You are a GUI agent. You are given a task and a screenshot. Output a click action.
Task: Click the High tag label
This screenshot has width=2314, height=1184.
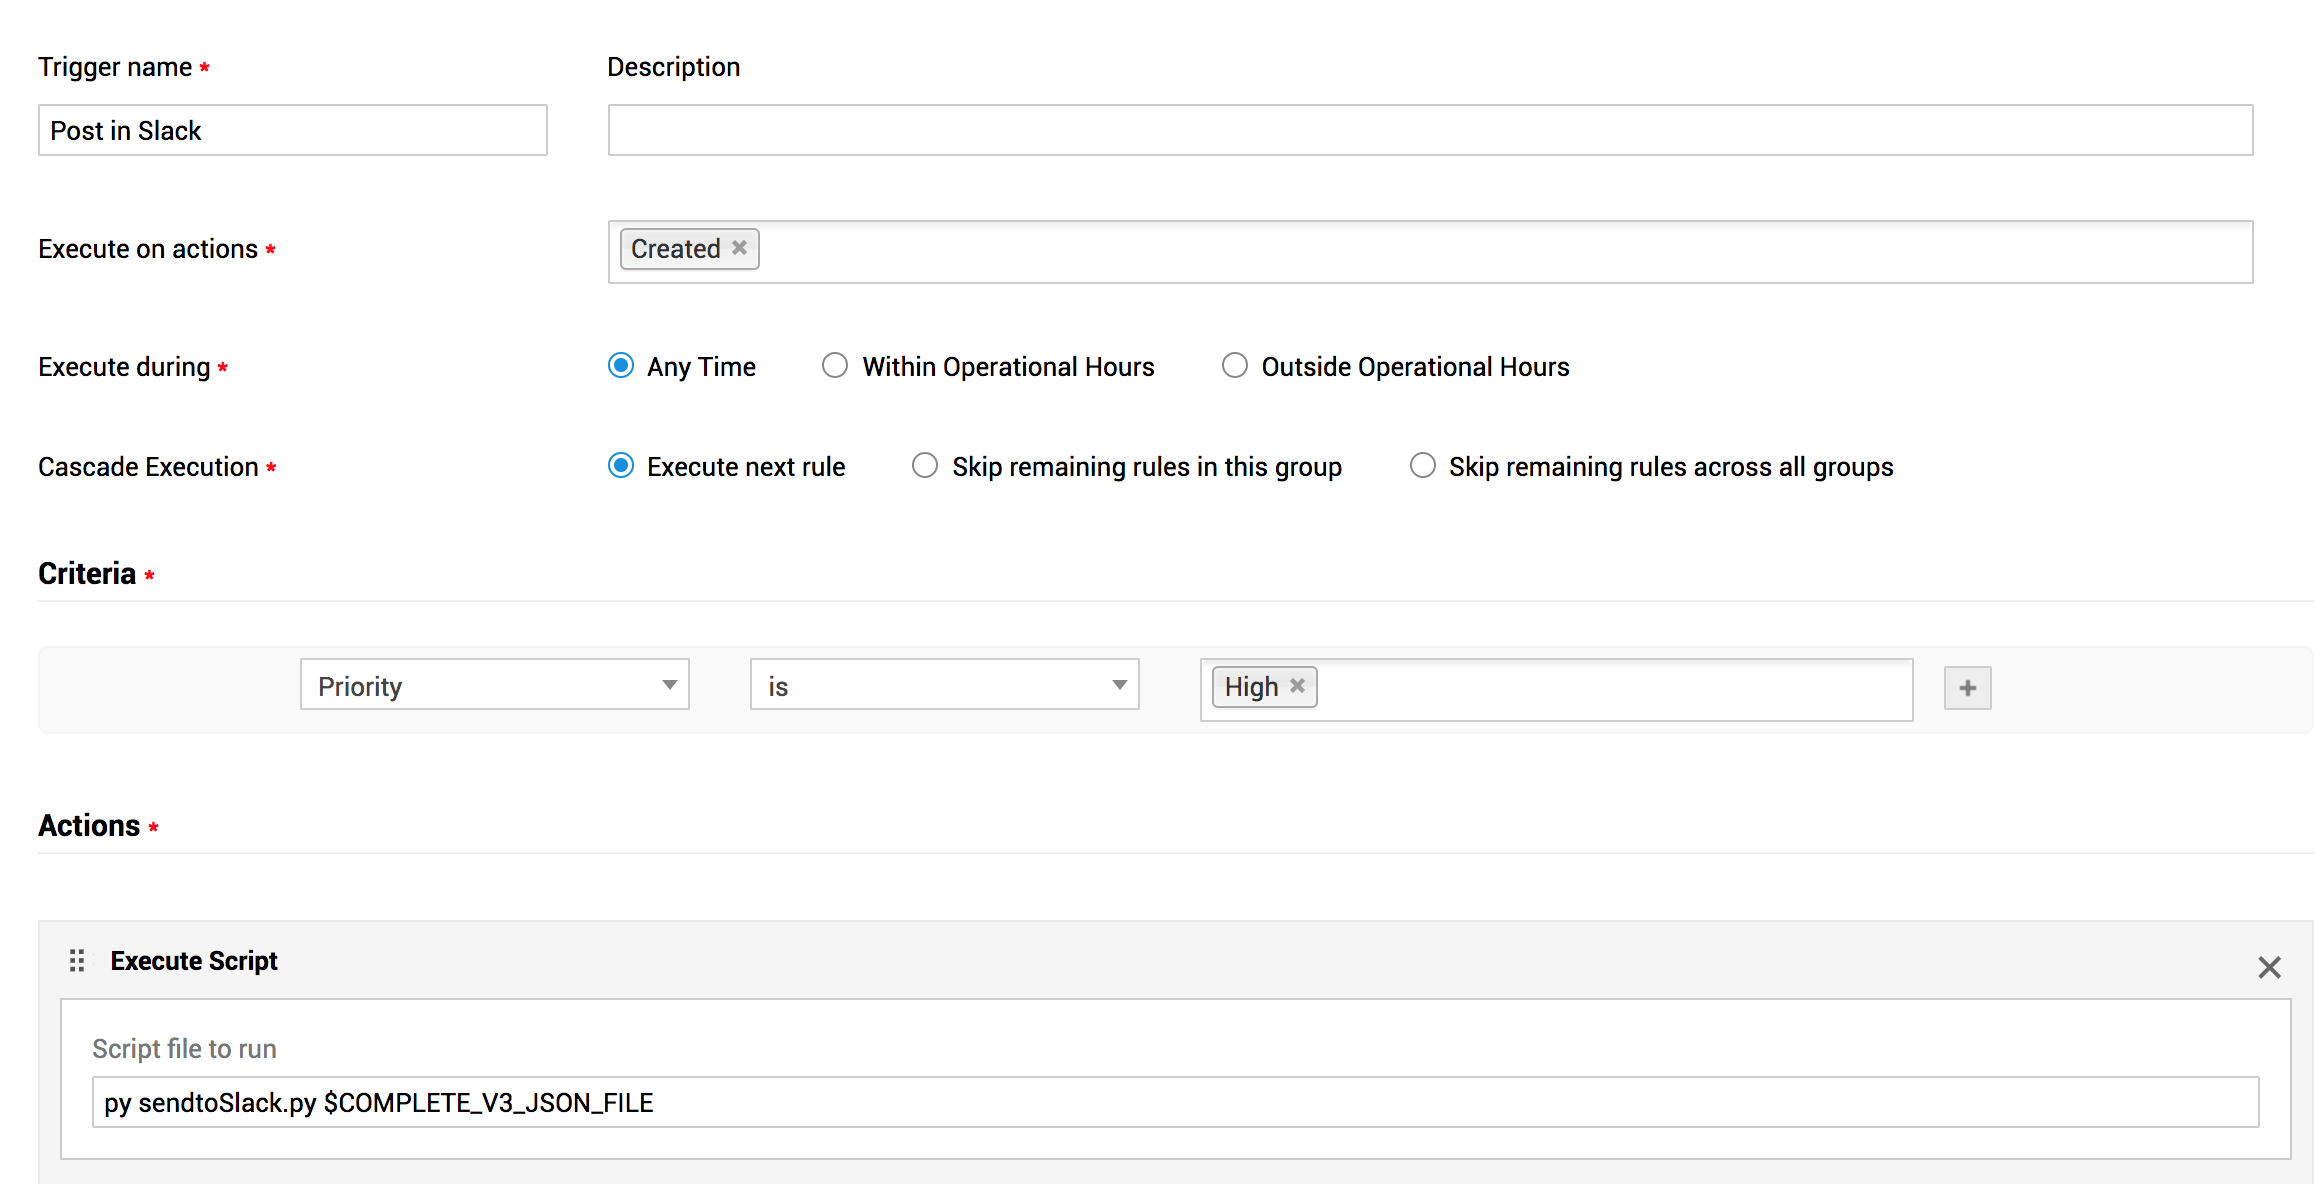tap(1251, 687)
